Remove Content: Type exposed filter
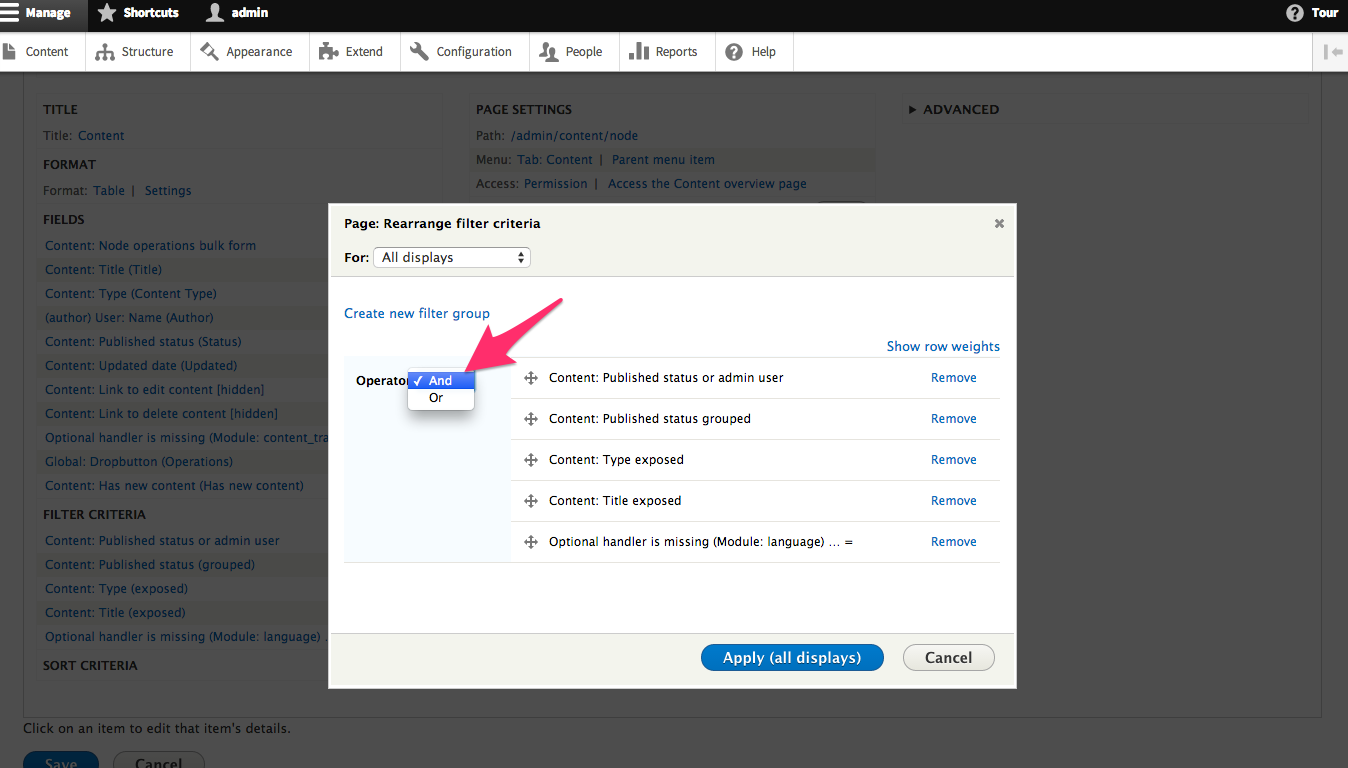1348x768 pixels. pos(954,460)
